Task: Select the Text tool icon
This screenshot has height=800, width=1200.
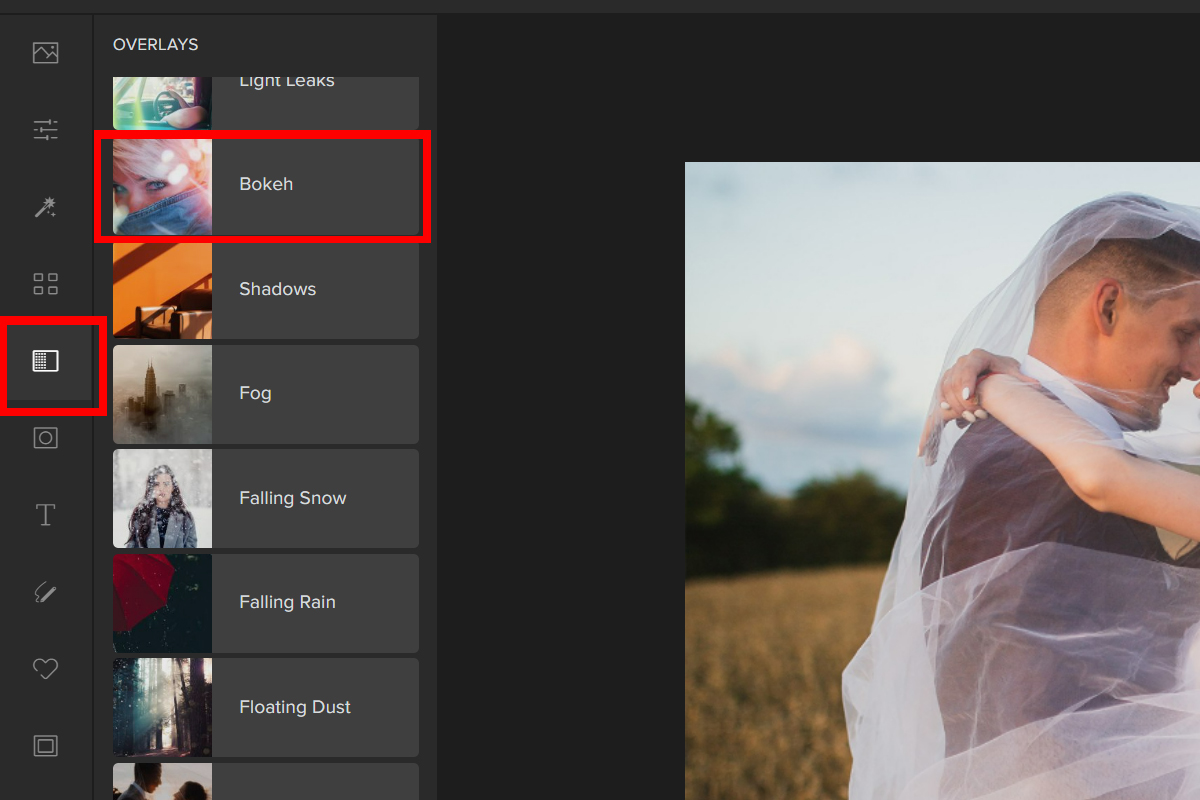Action: 46,515
